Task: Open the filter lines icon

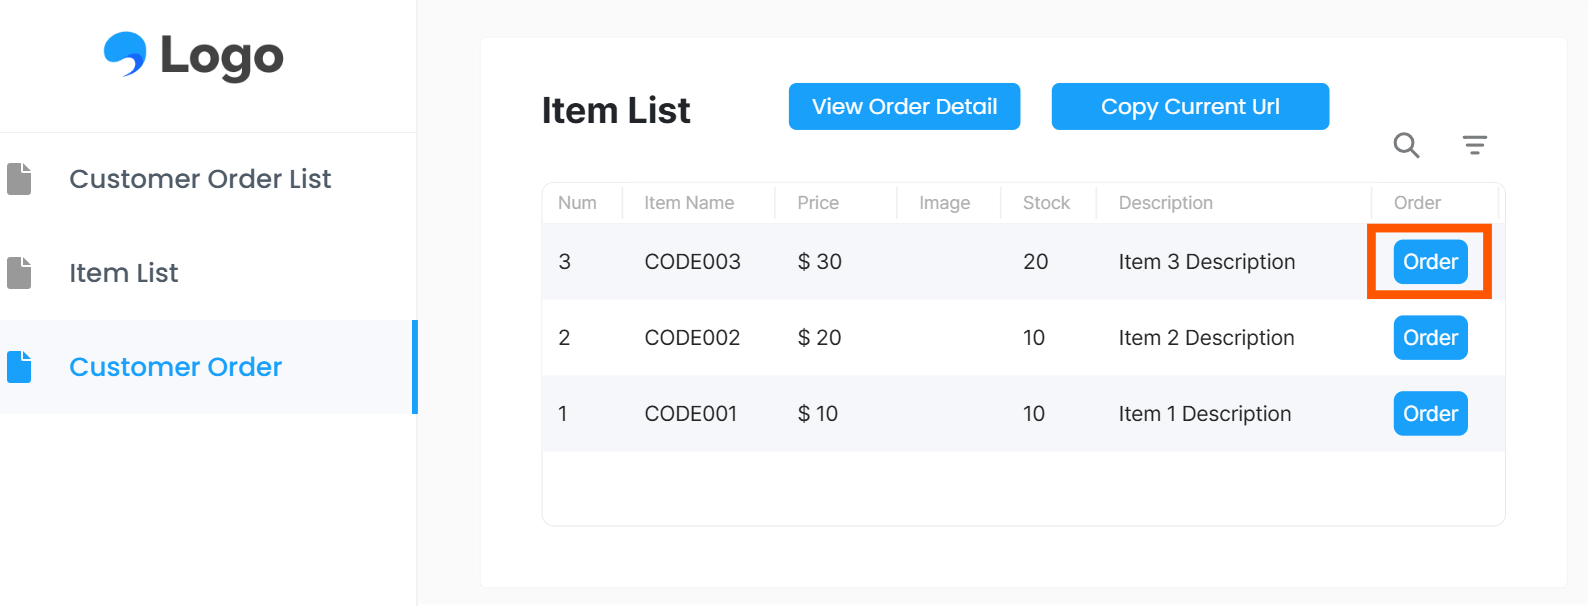Action: [1474, 145]
